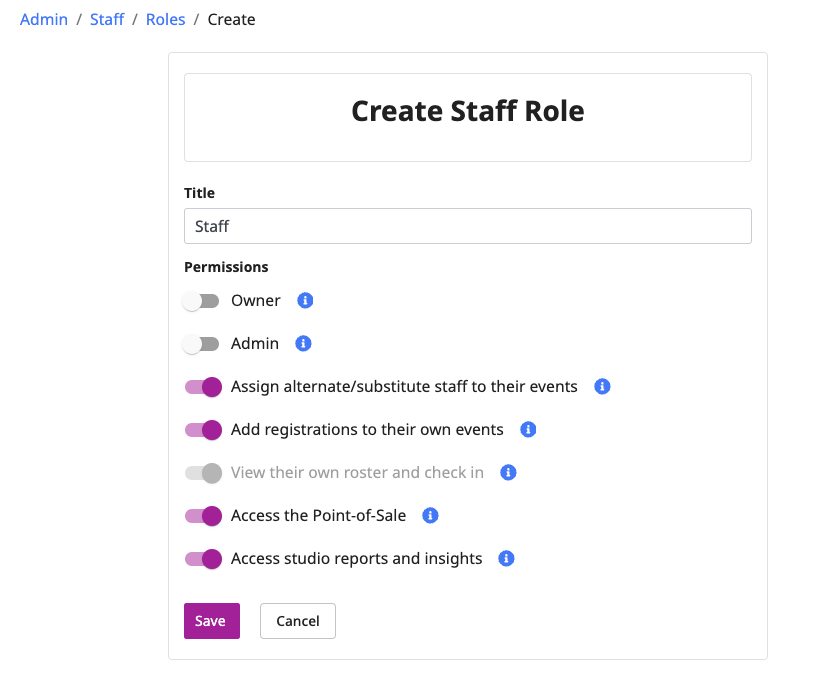The height and width of the screenshot is (685, 816).
Task: Disable assign alternate/substitute staff toggle
Action: pos(203,387)
